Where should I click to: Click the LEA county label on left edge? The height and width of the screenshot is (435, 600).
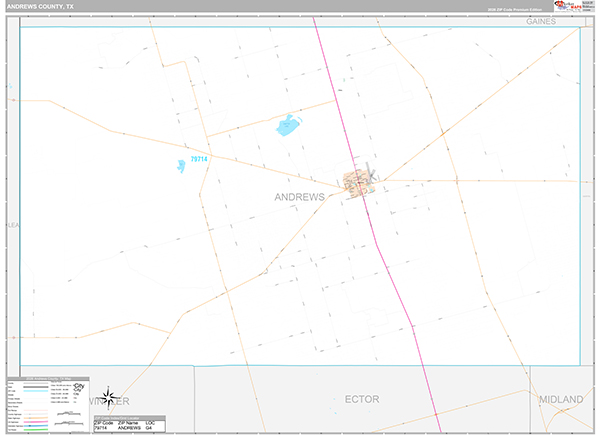(13, 225)
